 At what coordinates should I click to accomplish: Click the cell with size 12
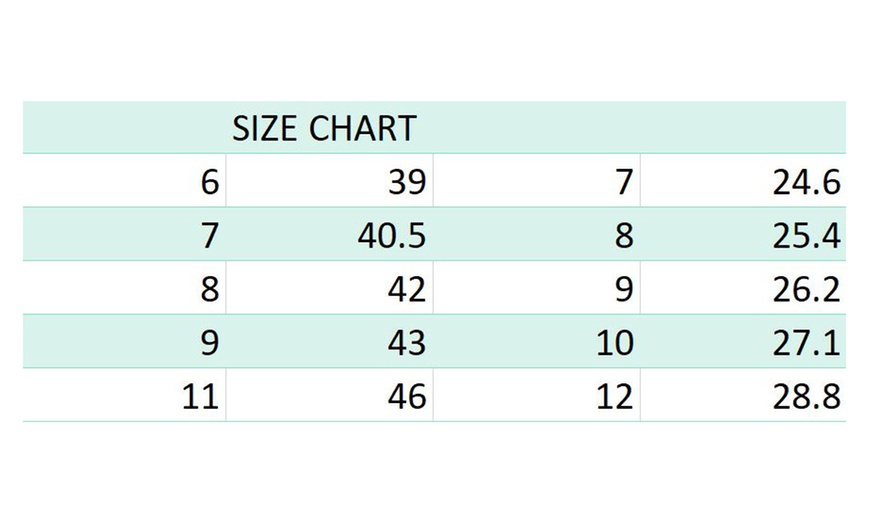coord(614,397)
